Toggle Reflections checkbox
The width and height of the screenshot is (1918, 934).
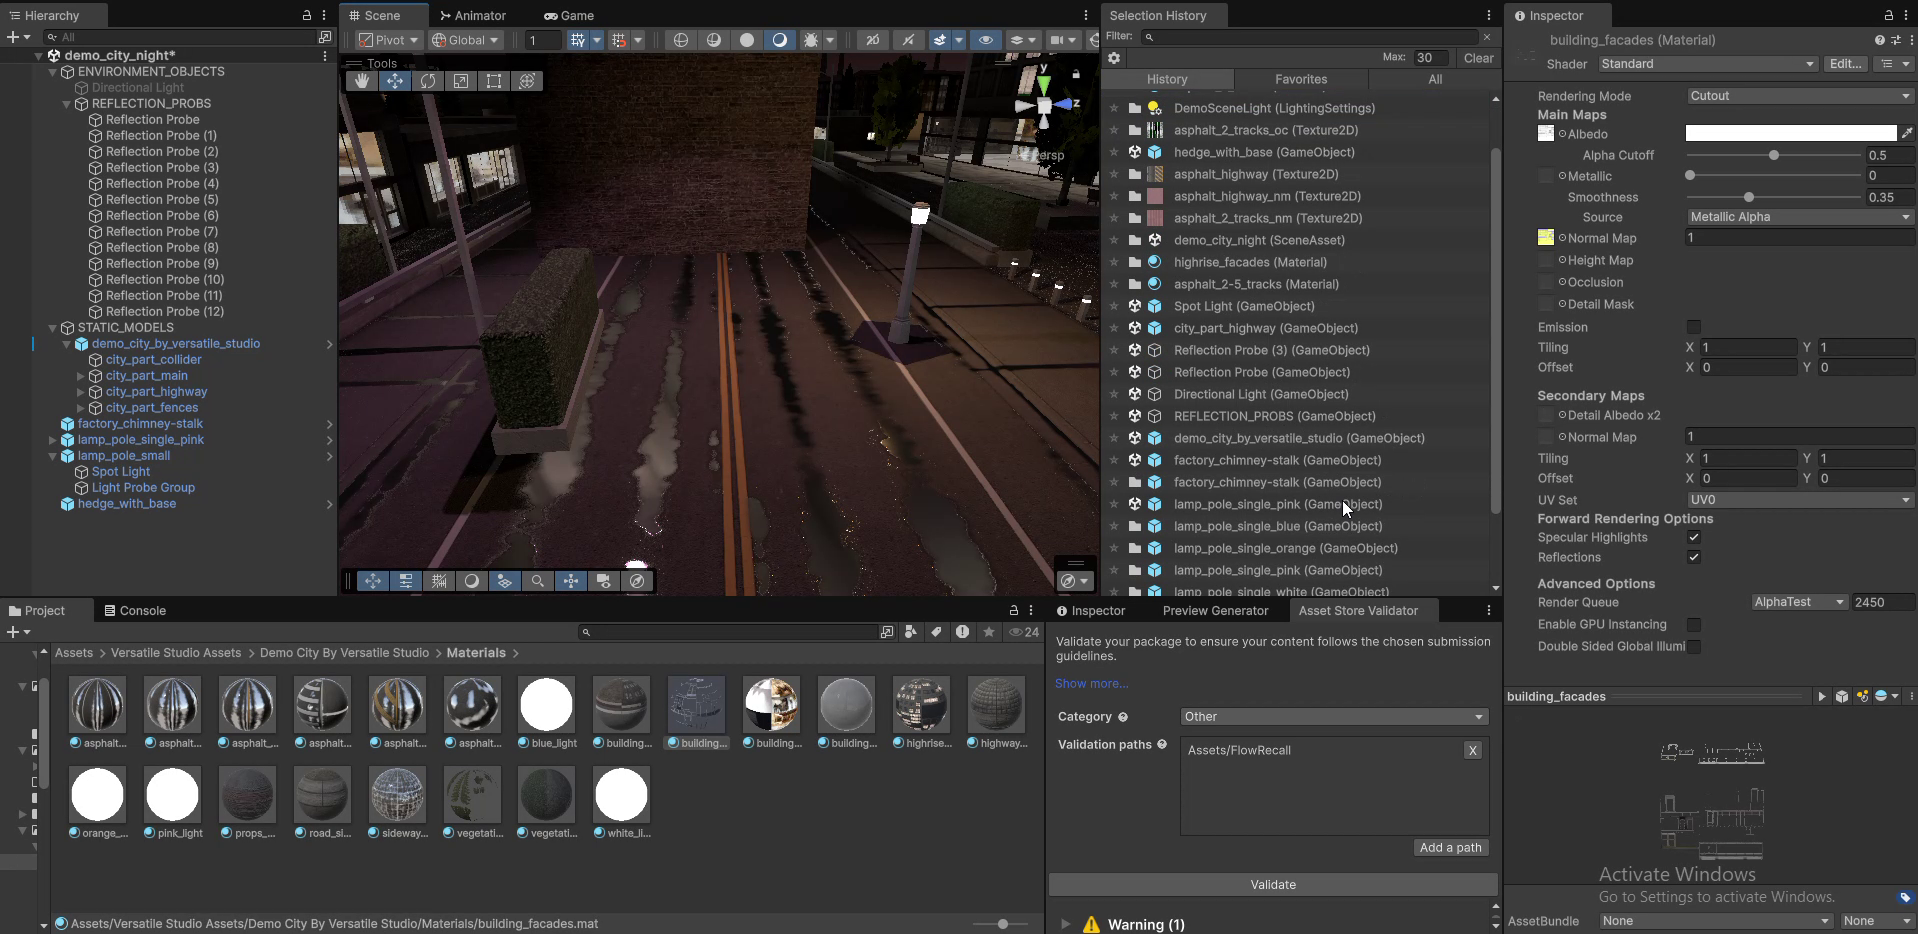tap(1694, 557)
